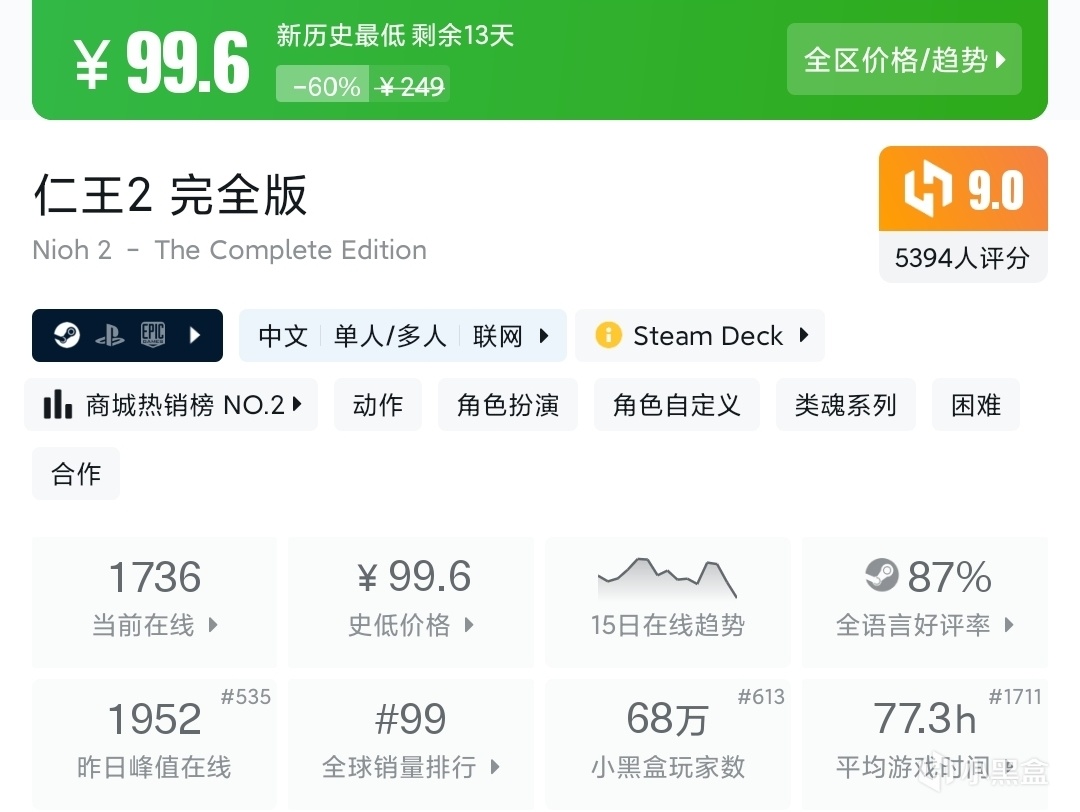The height and width of the screenshot is (812, 1080).
Task: Select the 动作 tag
Action: coord(378,405)
